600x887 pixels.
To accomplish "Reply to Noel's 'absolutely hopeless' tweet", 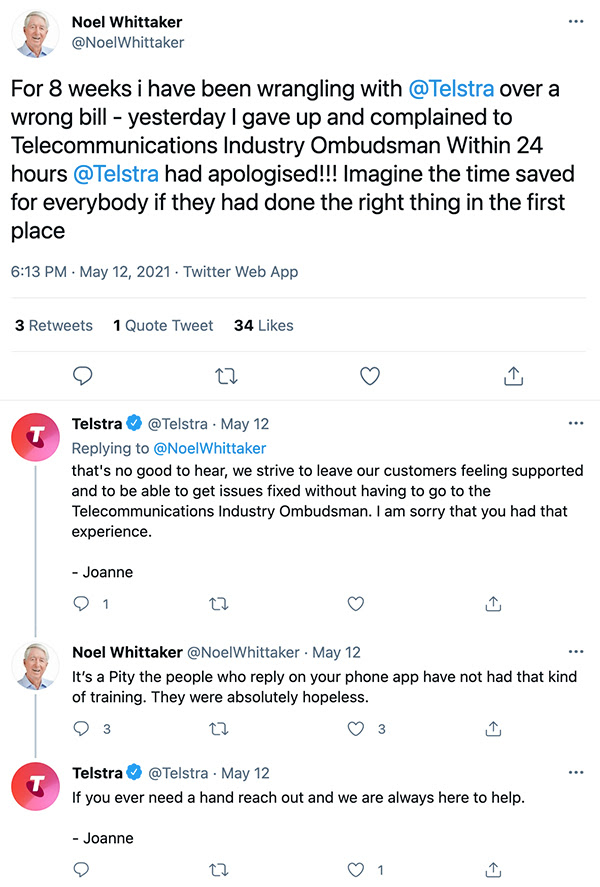I will [82, 729].
